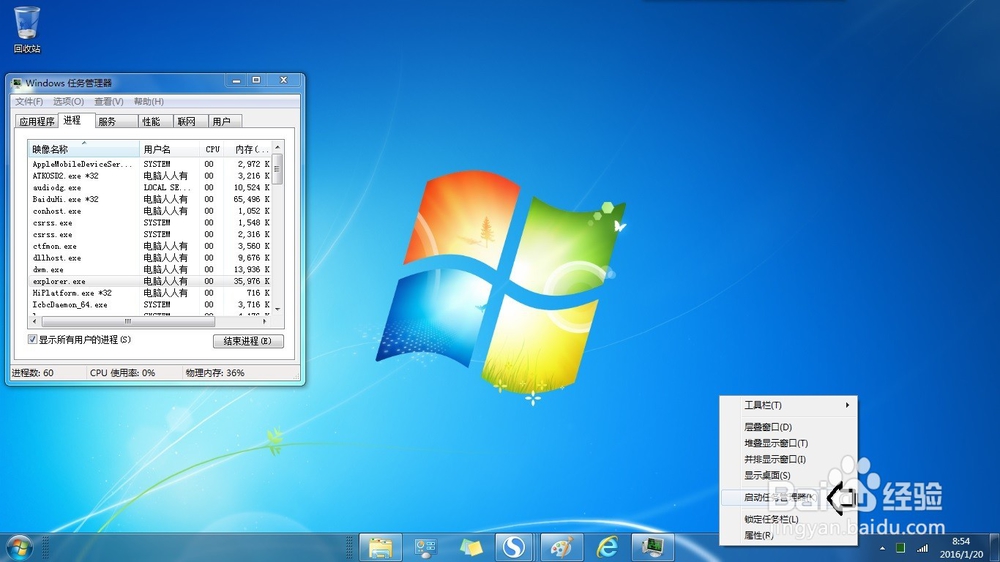Switch to the 应用程序 tab
This screenshot has width=1000, height=562.
tap(36, 121)
